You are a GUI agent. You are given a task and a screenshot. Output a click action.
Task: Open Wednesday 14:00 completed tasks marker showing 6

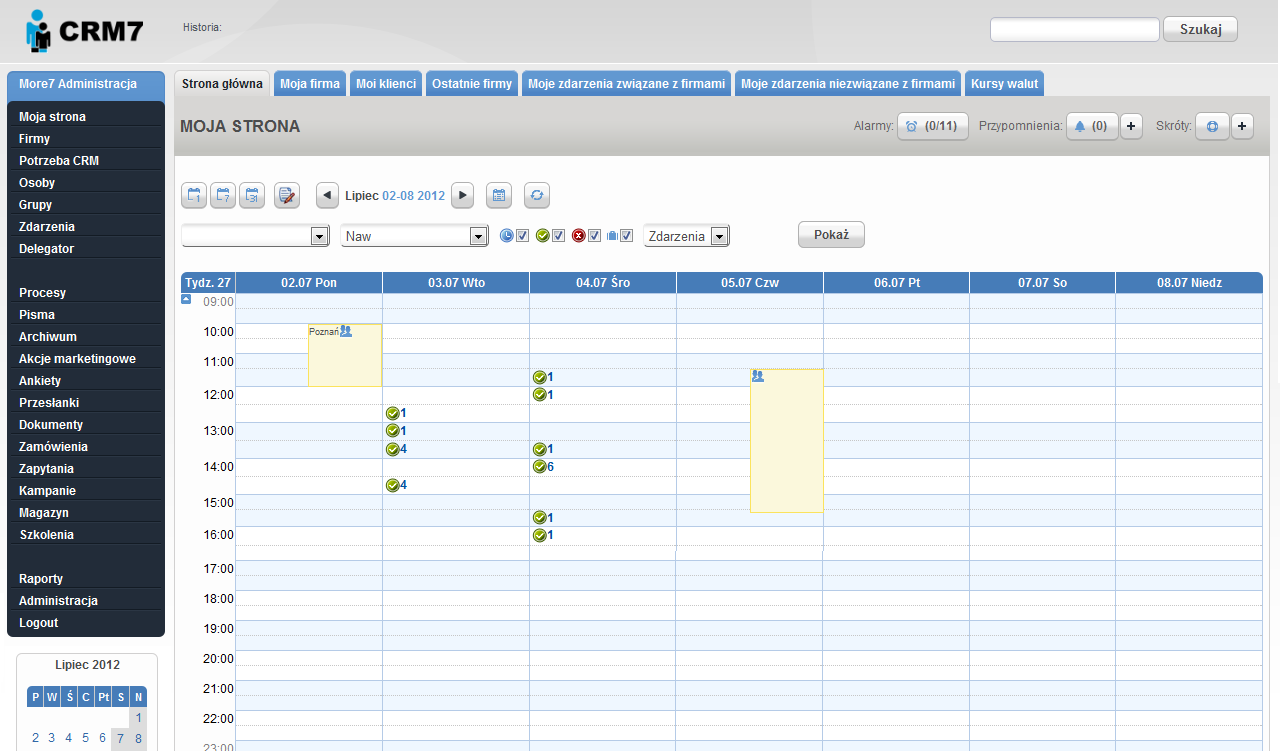click(x=545, y=467)
